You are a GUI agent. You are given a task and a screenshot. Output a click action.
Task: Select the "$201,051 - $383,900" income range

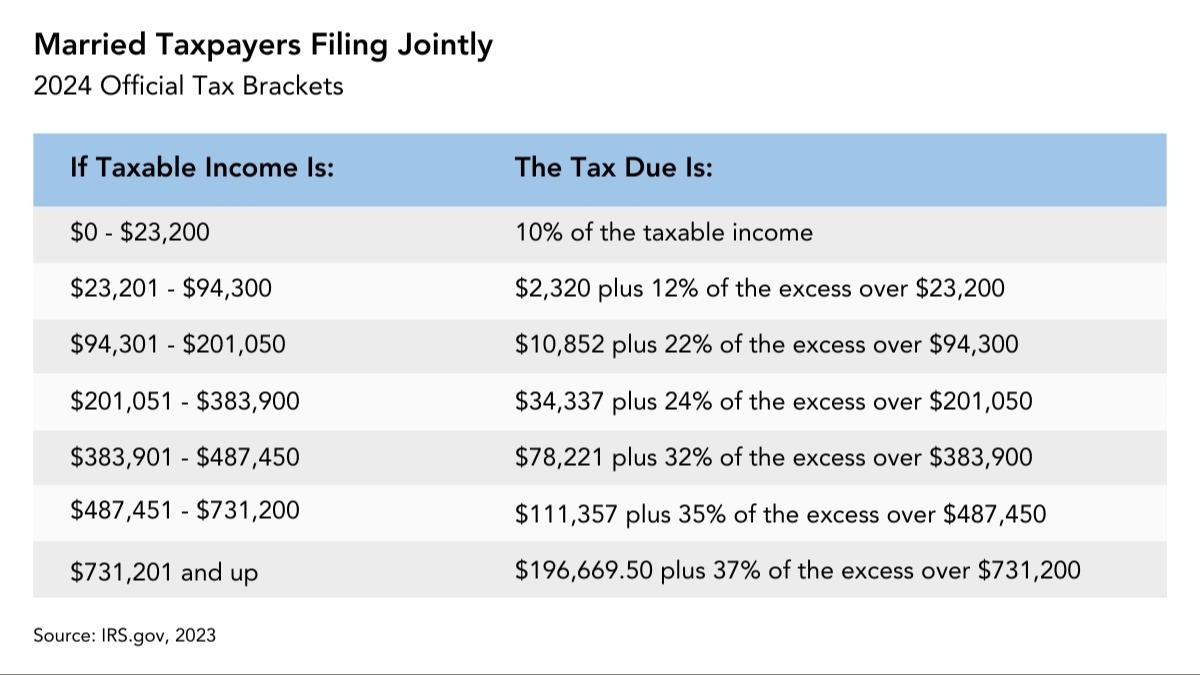[x=184, y=401]
